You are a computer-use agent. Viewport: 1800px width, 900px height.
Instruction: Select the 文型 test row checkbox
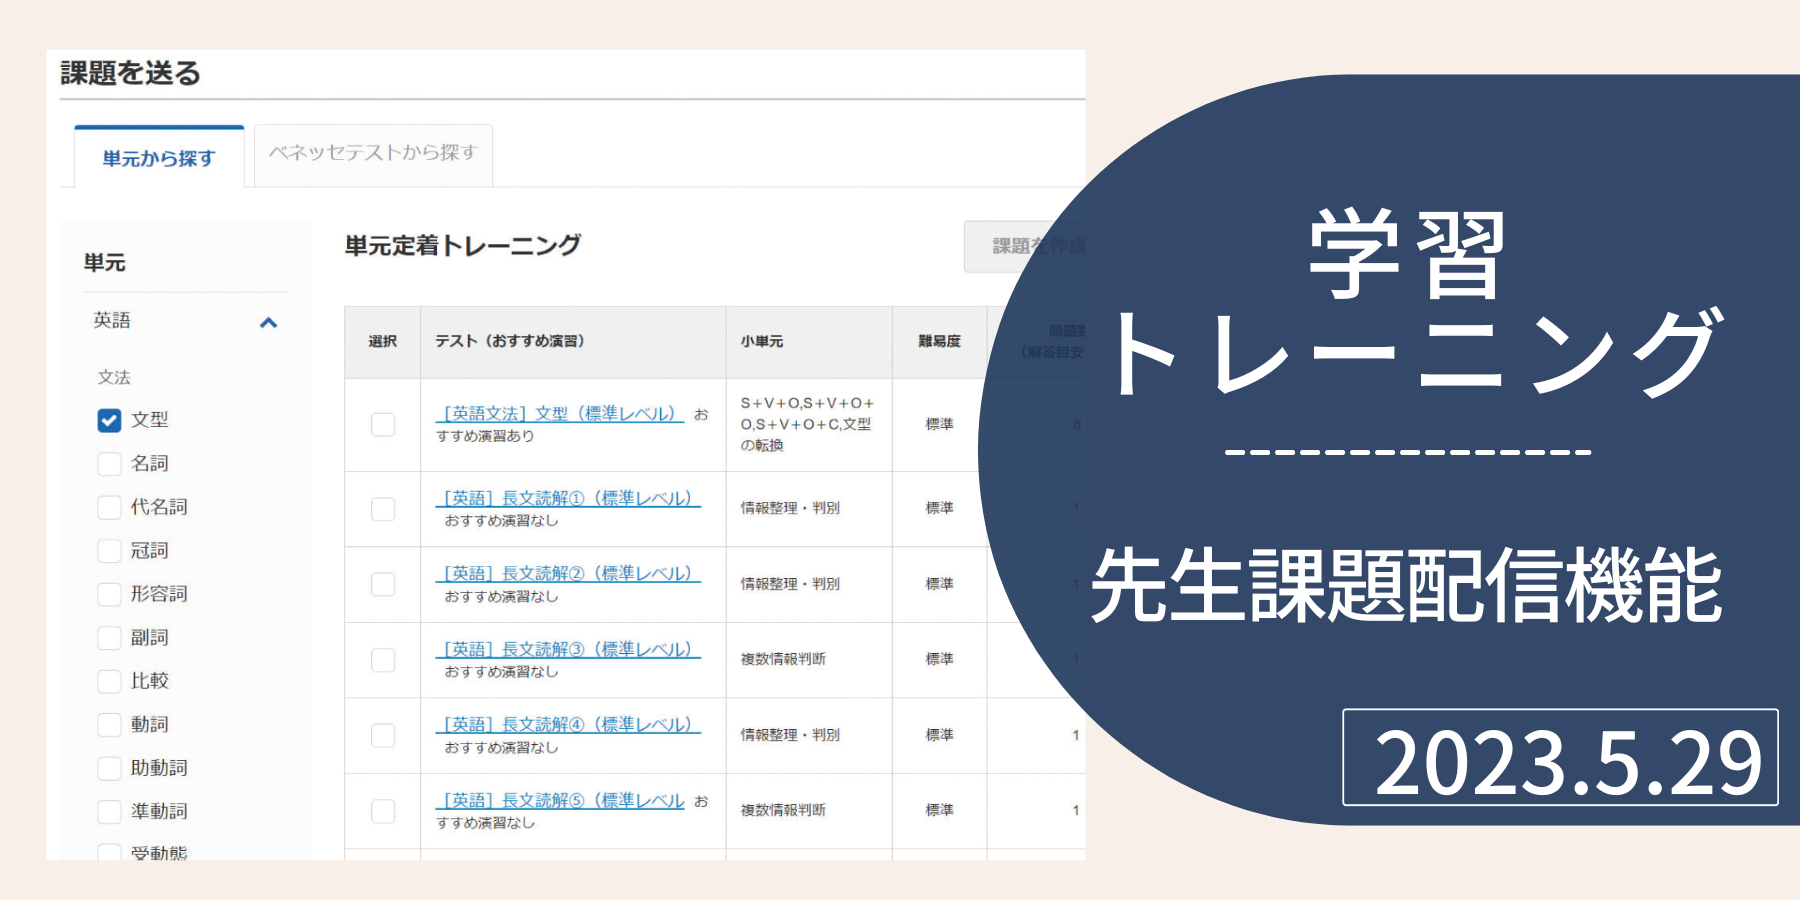pyautogui.click(x=383, y=424)
